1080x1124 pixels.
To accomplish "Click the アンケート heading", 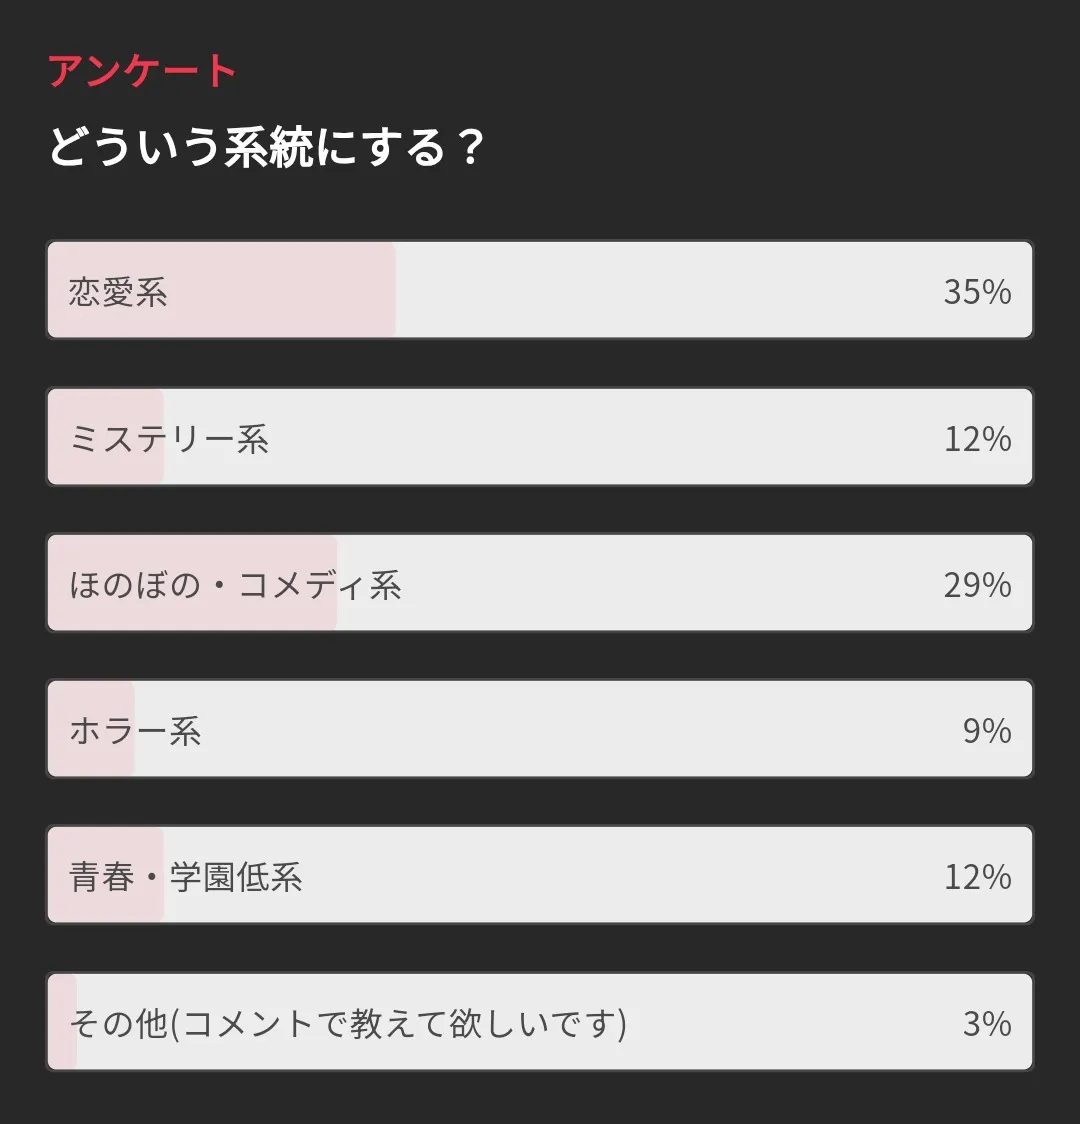I will 142,71.
